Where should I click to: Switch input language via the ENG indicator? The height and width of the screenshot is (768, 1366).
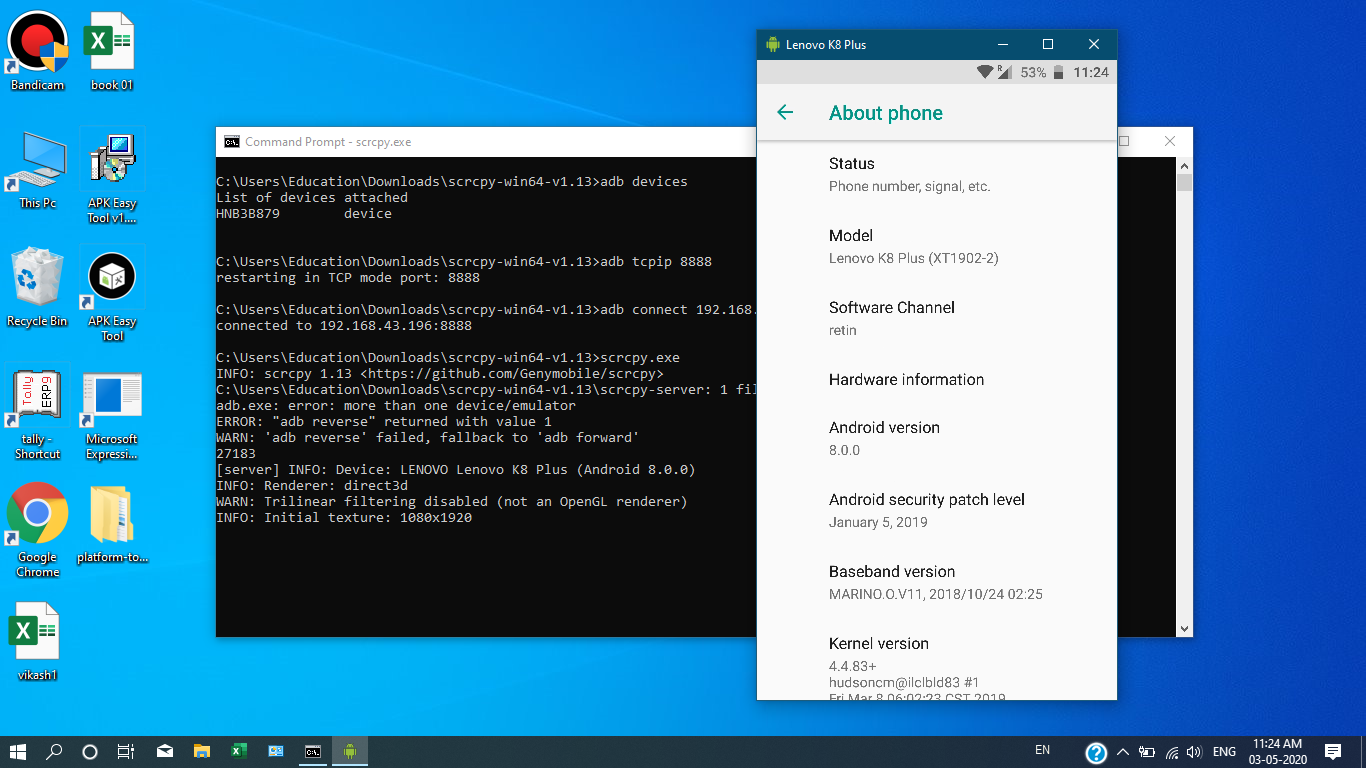click(x=1224, y=750)
